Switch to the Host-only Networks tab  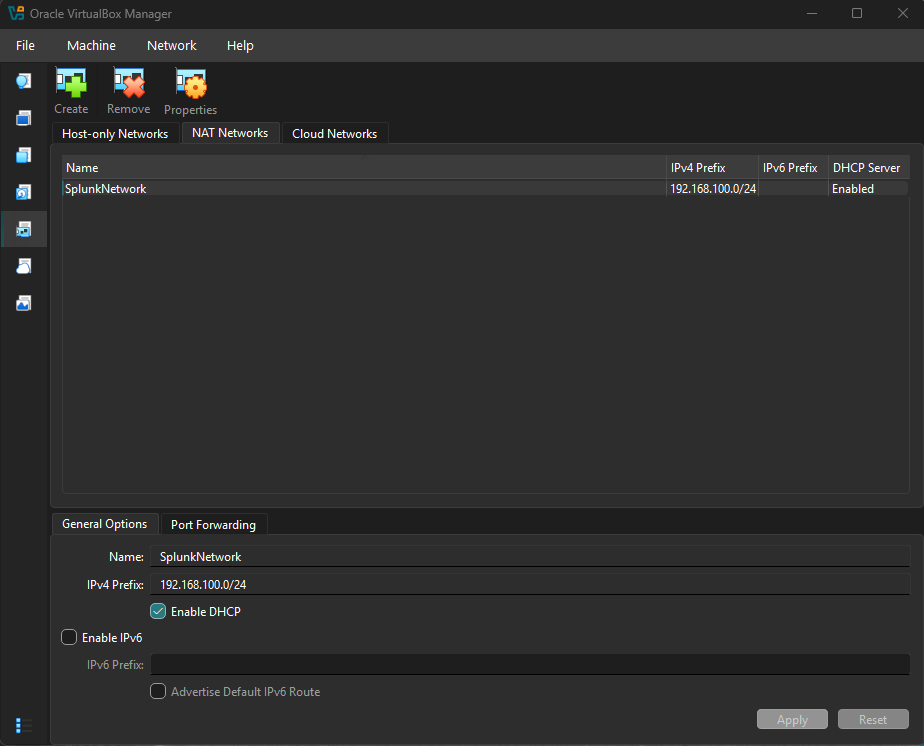click(x=115, y=133)
